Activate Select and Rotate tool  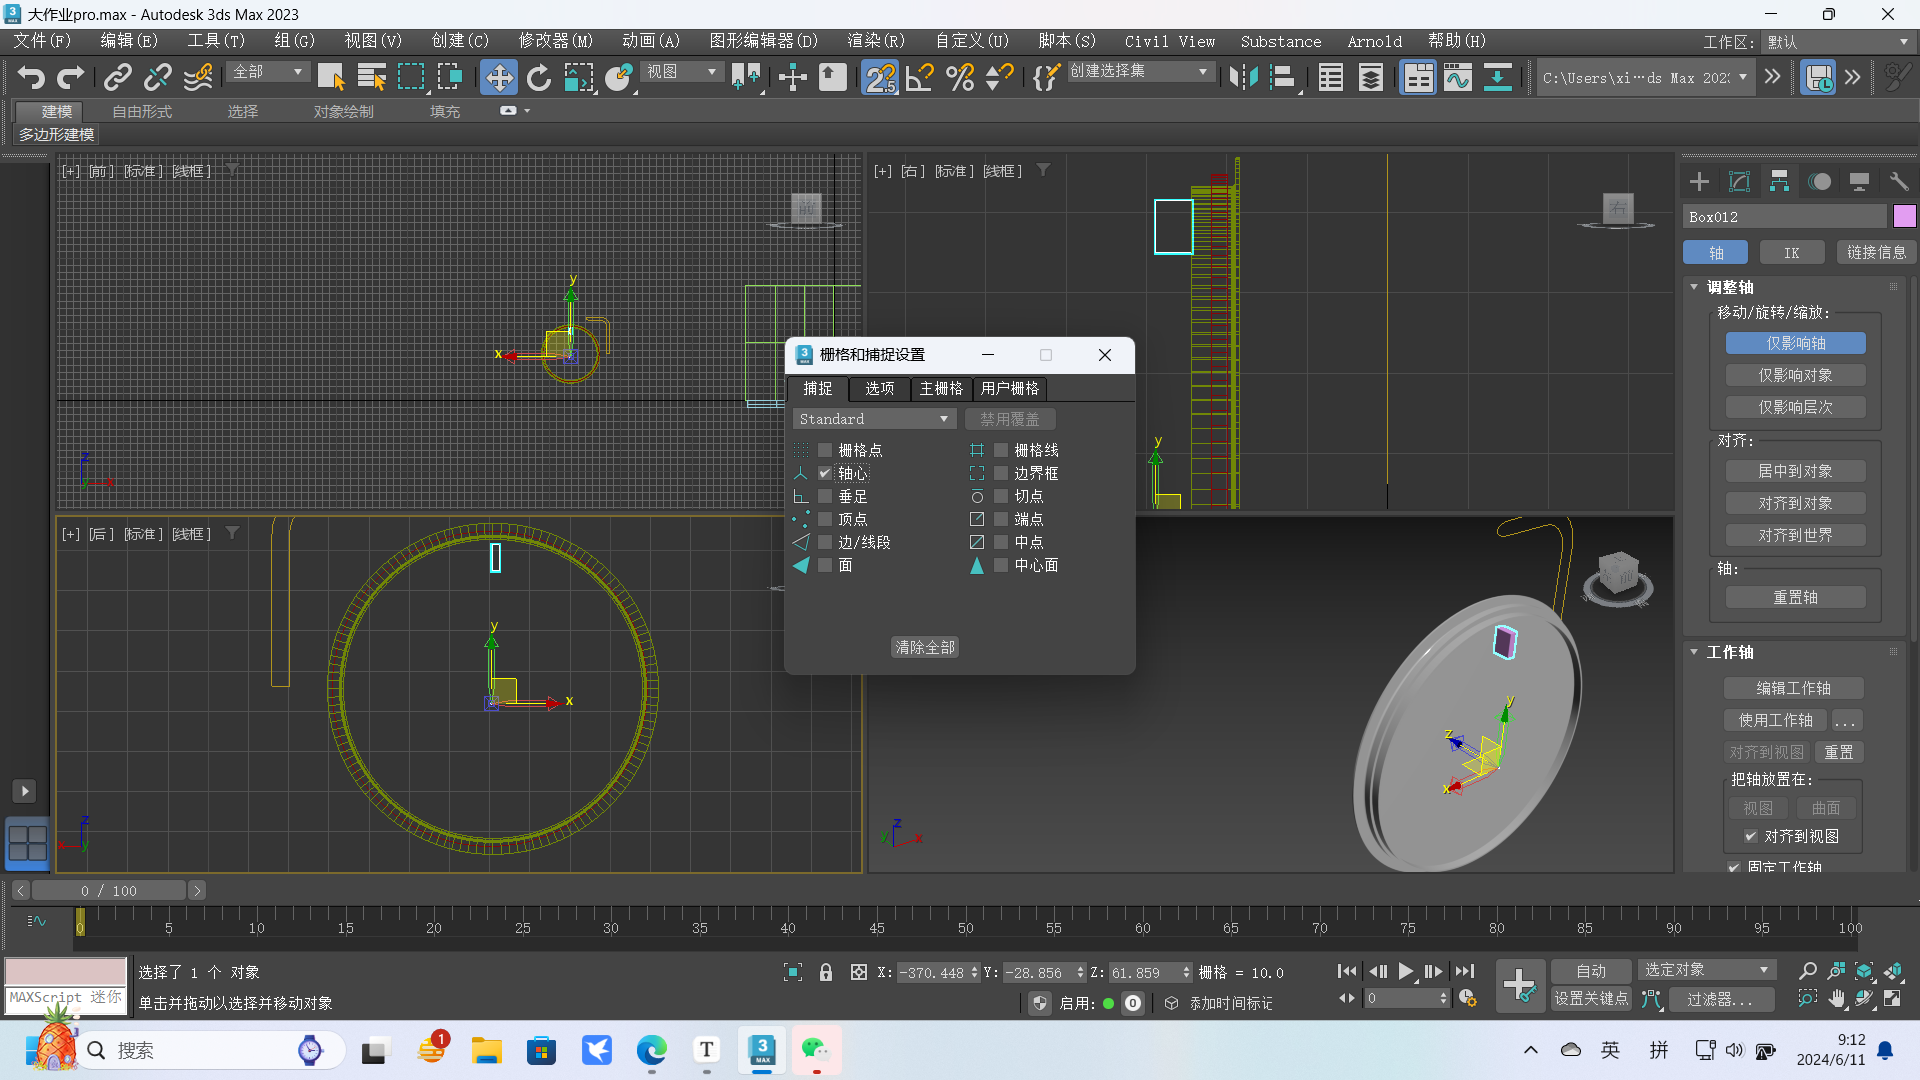539,77
